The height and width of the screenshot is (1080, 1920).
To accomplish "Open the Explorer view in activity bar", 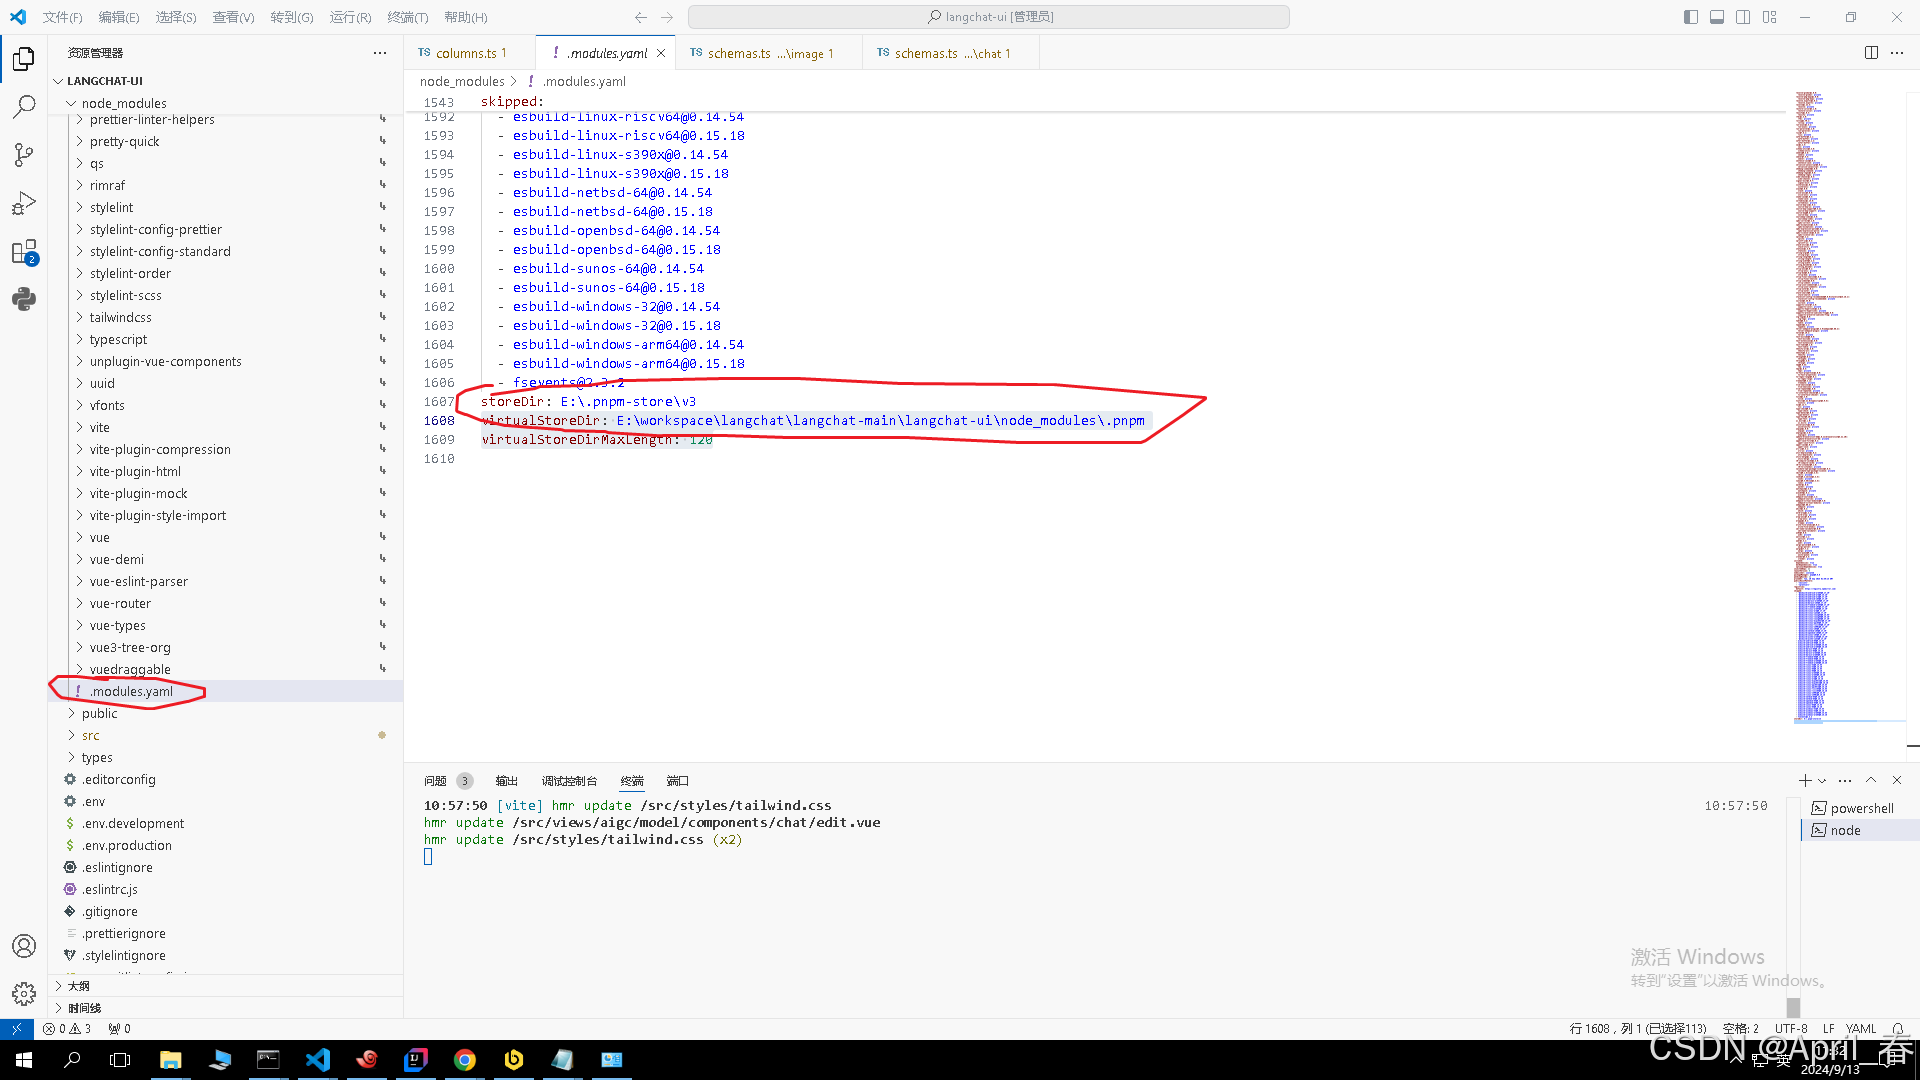I will pos(24,59).
